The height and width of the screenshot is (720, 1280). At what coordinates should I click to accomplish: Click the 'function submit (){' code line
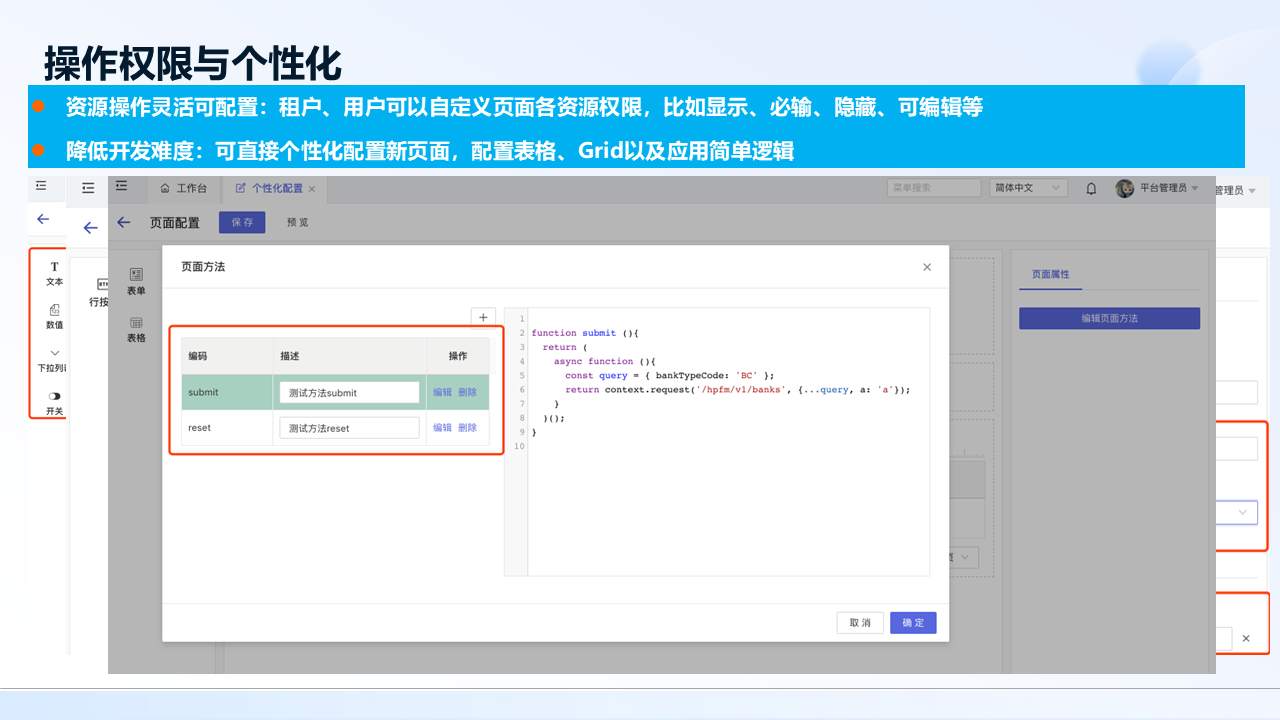click(x=585, y=333)
